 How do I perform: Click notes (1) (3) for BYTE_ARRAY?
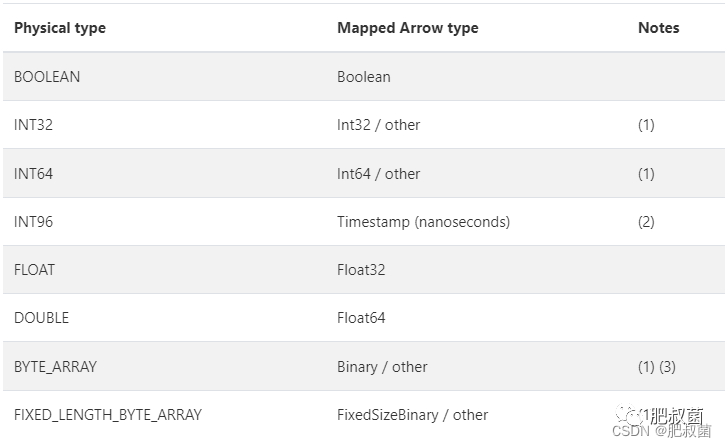(657, 367)
